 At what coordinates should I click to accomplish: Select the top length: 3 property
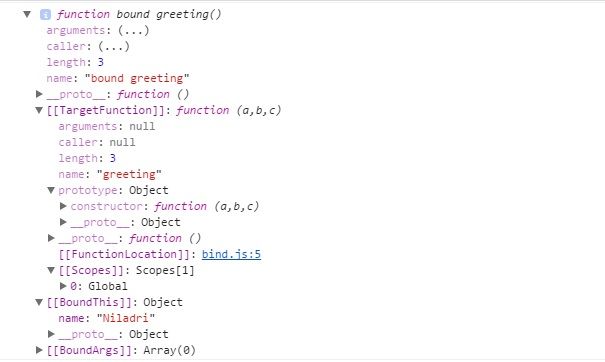click(x=75, y=62)
